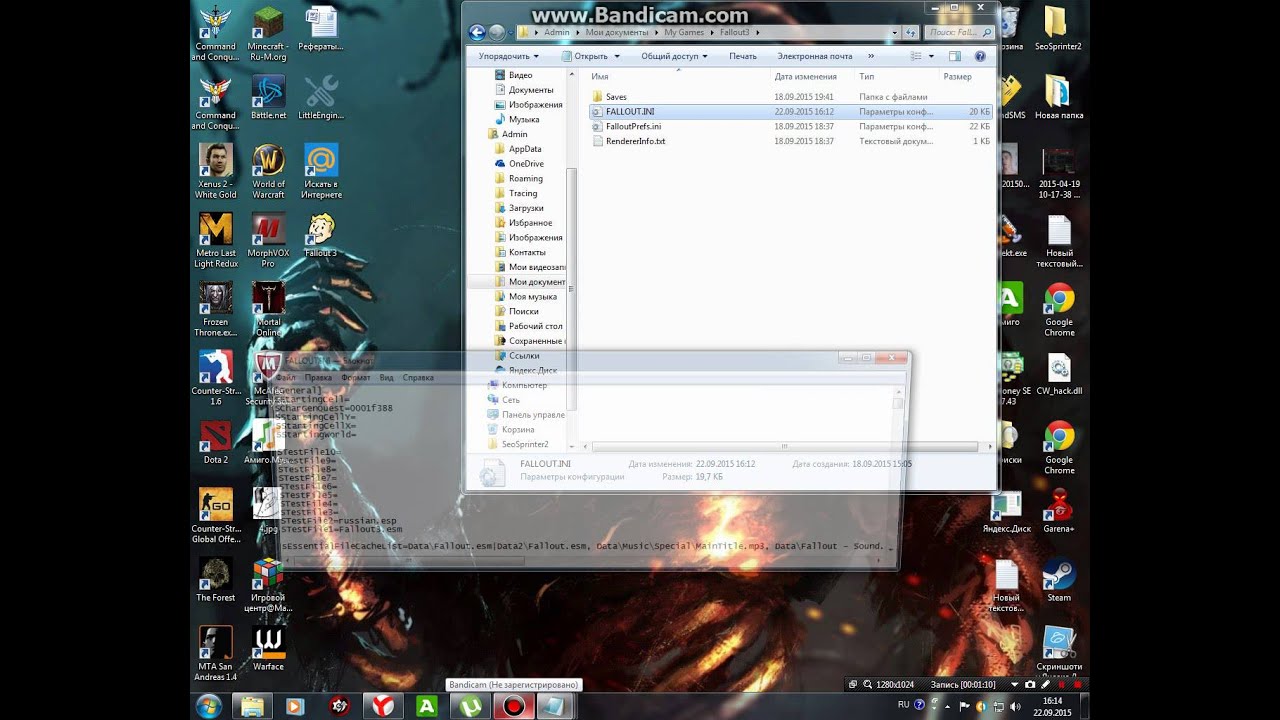
Task: Open The Forest desktop shortcut
Action: 215,580
